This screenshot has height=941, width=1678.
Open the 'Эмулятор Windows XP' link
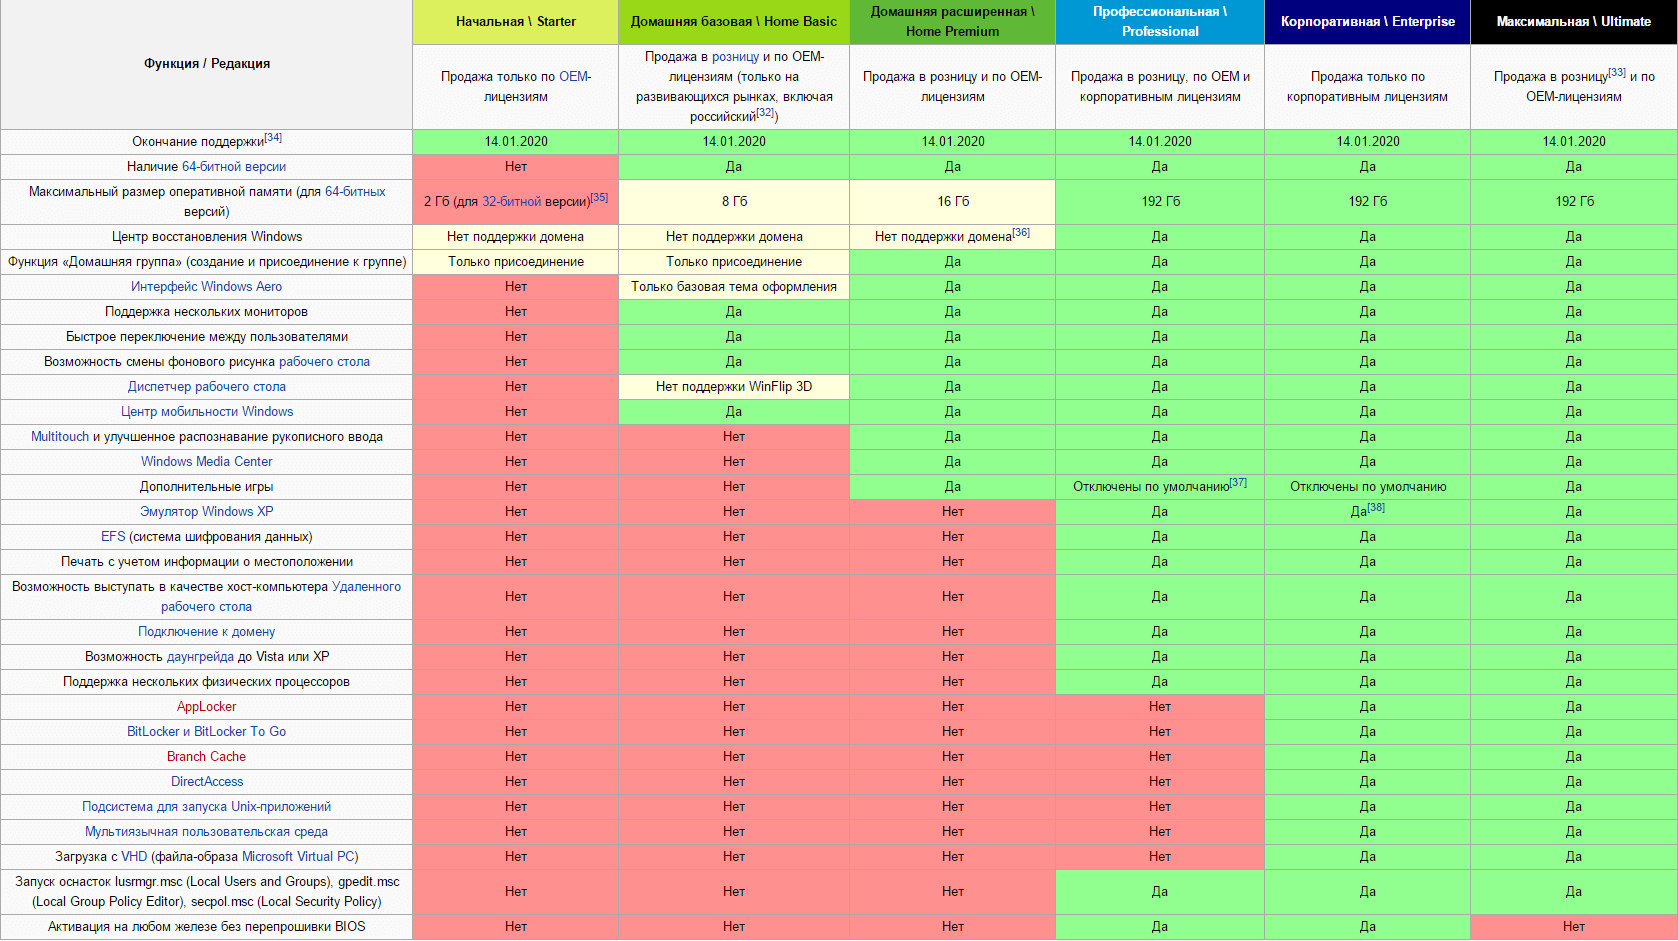point(206,511)
